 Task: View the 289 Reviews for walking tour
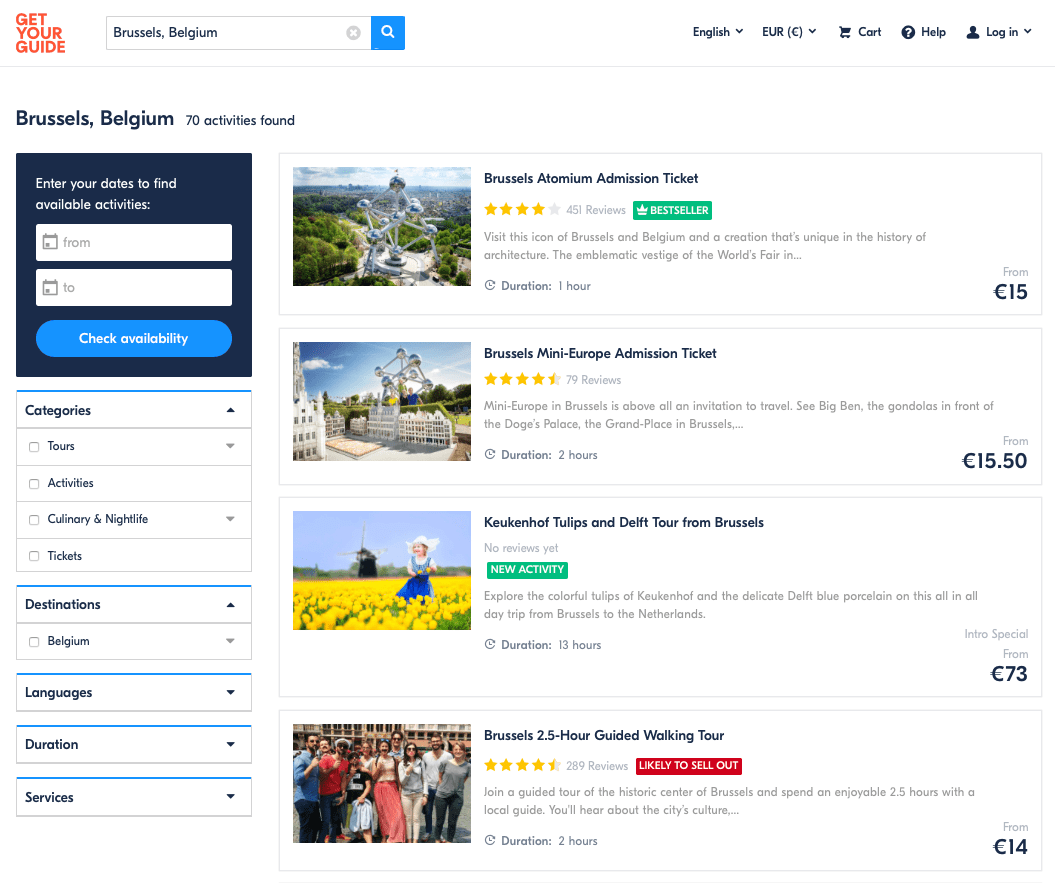pos(597,766)
